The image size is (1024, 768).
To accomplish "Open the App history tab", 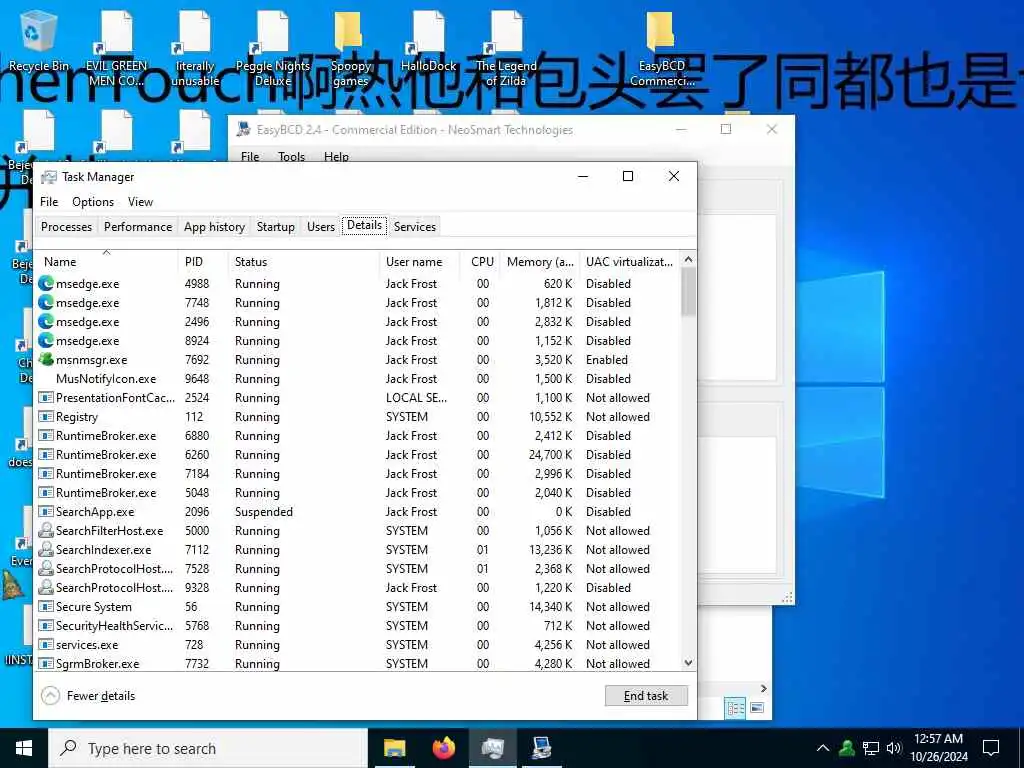I will [x=214, y=227].
